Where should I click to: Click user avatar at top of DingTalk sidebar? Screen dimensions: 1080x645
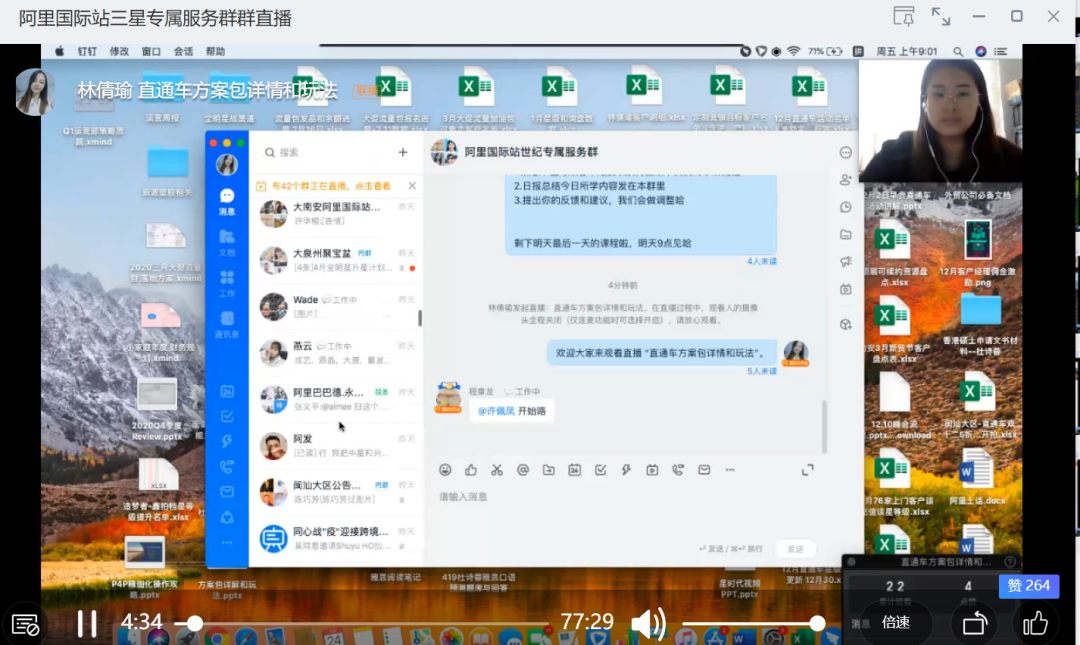pos(227,165)
